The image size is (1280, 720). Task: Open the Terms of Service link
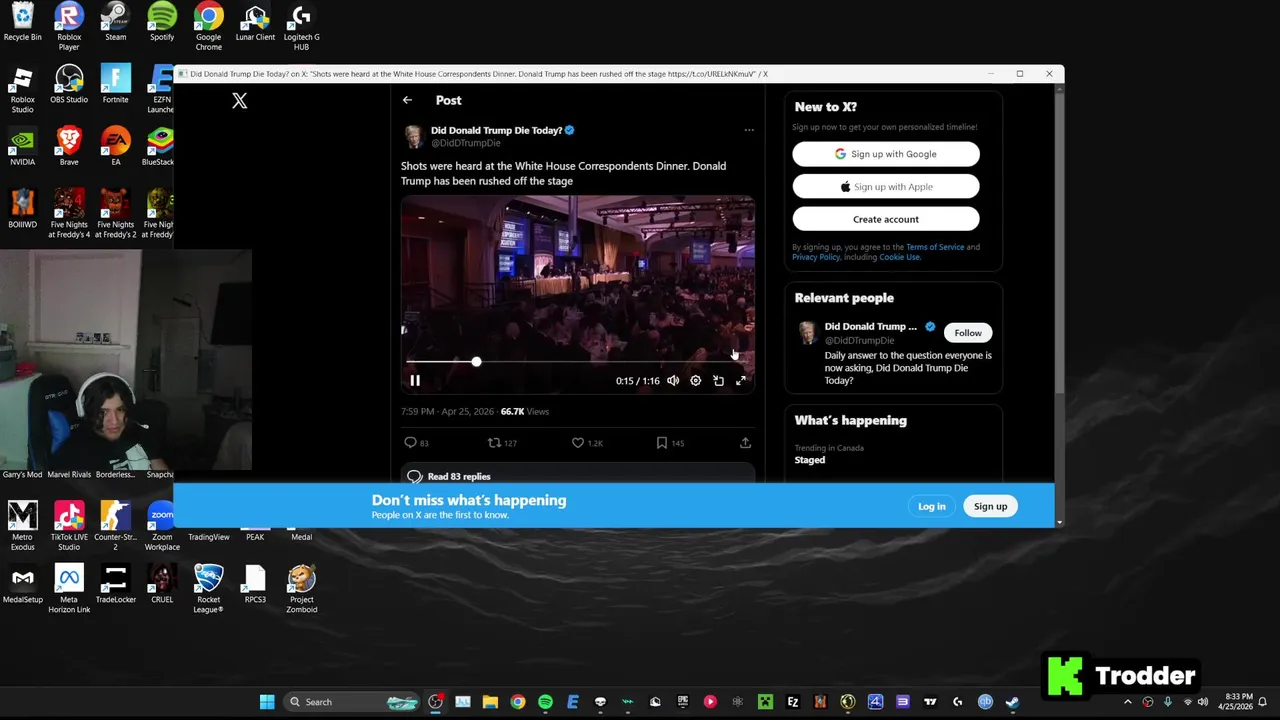pos(935,247)
